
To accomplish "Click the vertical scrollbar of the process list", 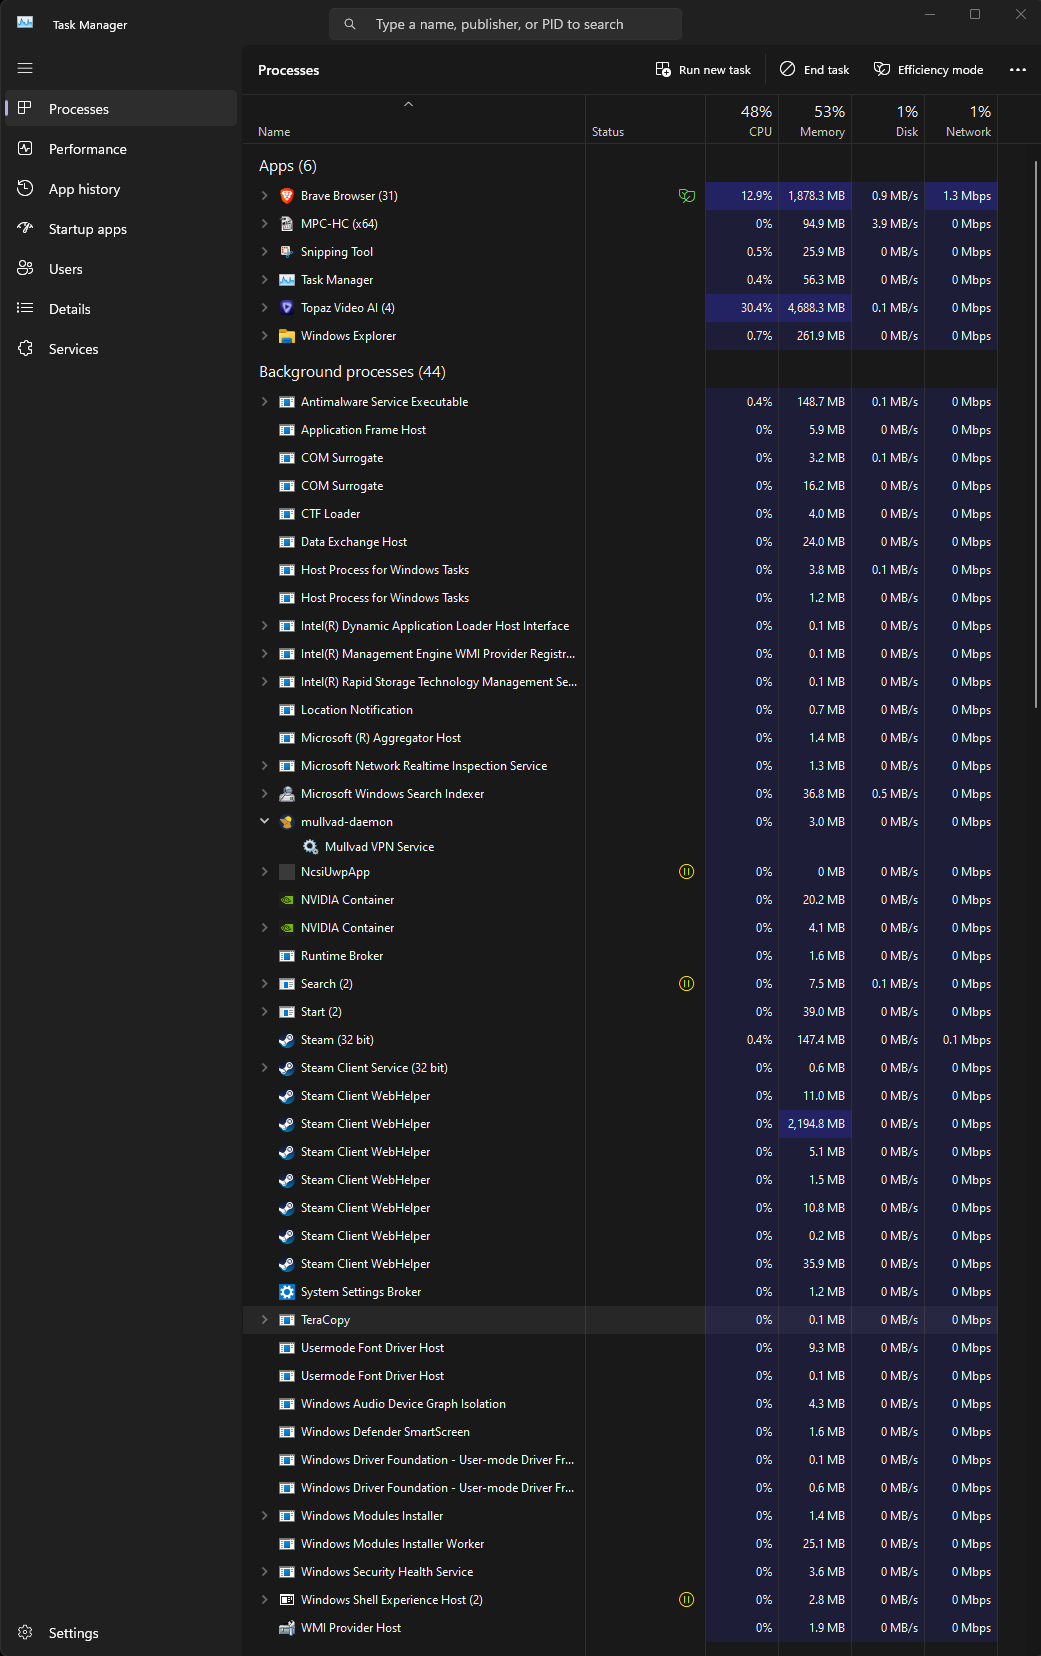I will click(1035, 435).
